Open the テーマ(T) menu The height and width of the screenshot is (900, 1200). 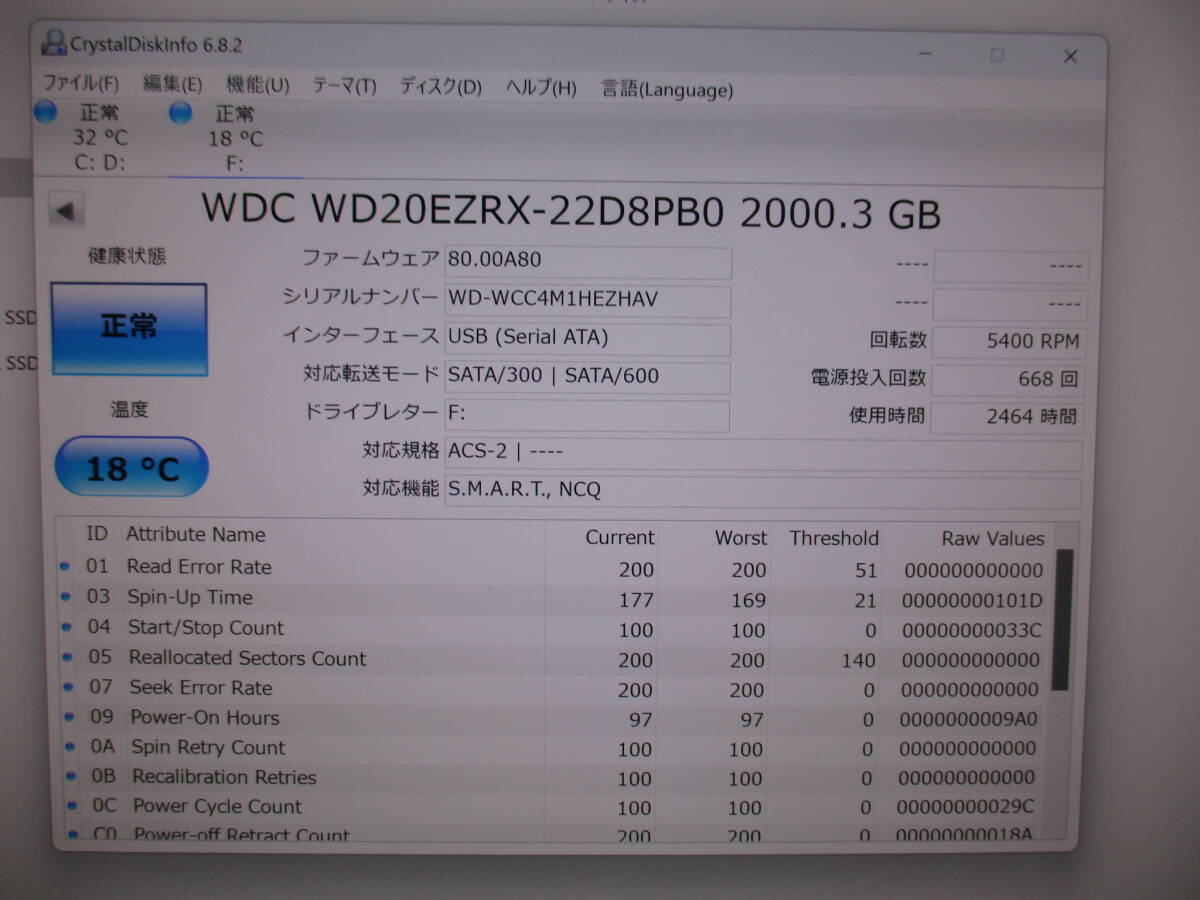tap(344, 87)
